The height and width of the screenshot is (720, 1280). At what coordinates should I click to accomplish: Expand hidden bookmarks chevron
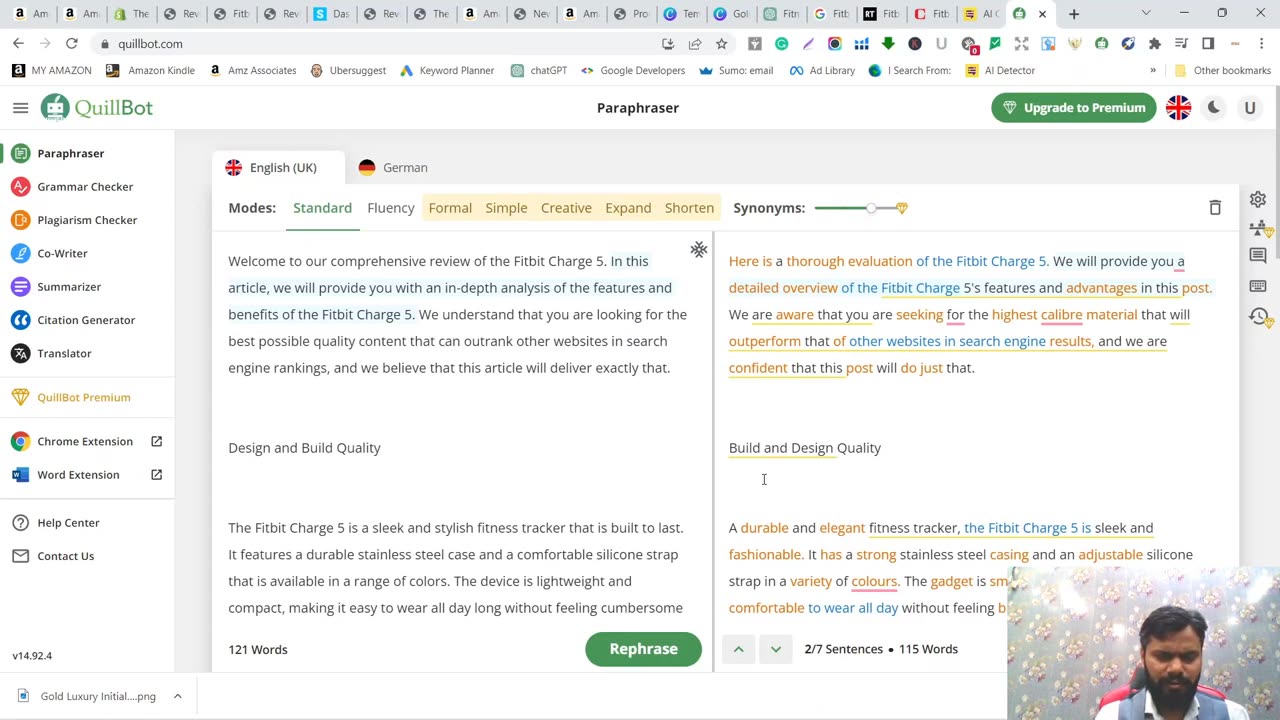[x=1153, y=71]
